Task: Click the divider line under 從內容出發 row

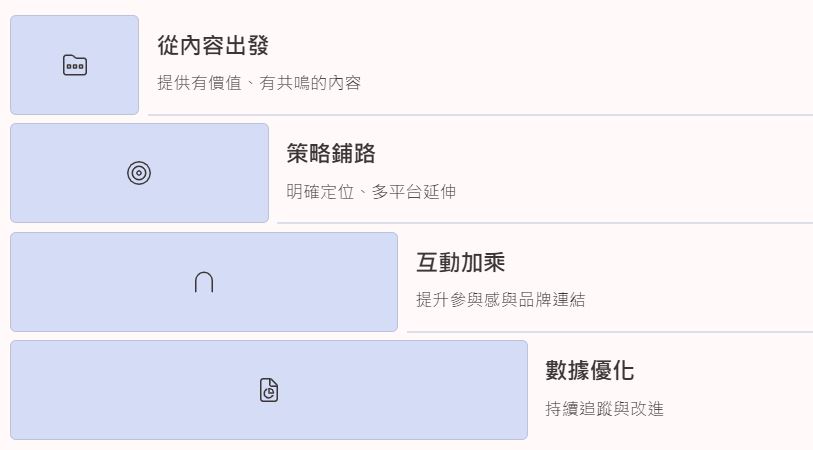Action: (x=480, y=115)
